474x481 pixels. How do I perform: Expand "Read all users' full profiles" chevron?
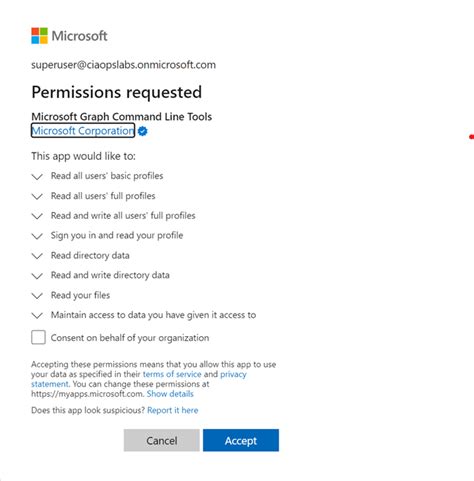pos(37,196)
